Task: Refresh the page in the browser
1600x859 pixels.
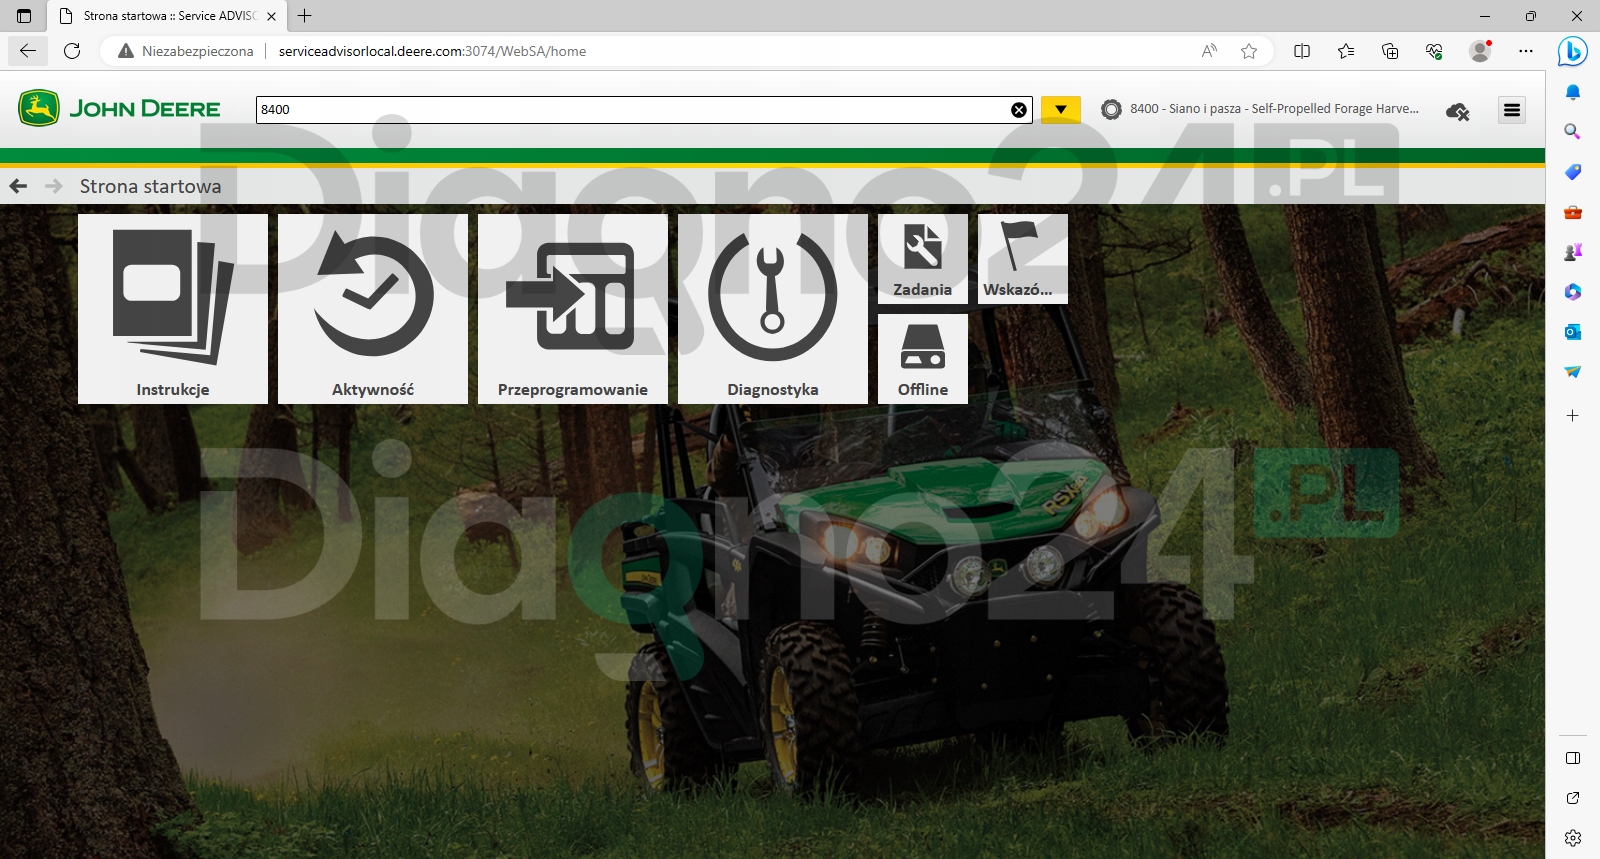Action: pos(72,51)
